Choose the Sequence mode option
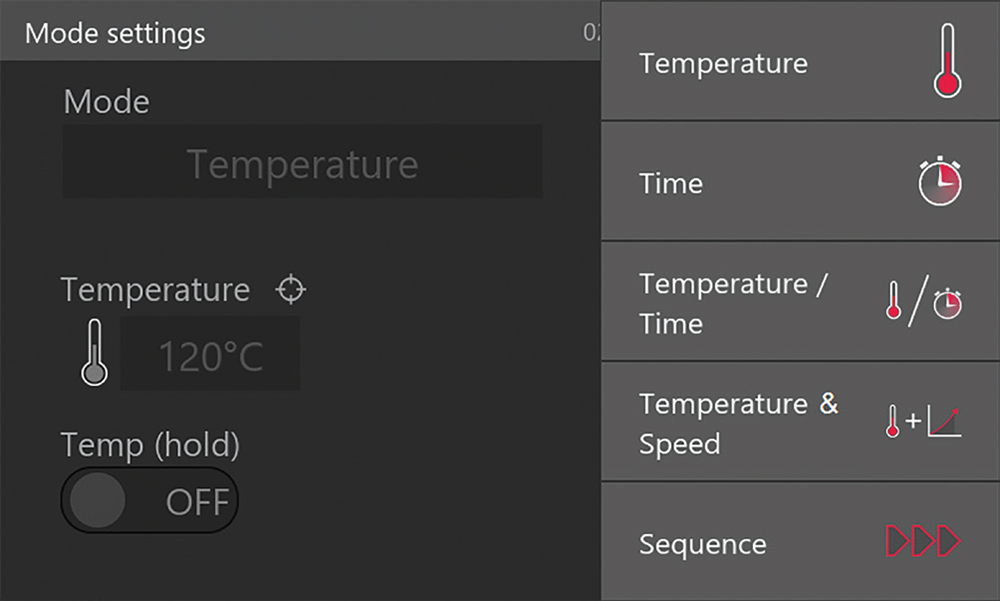Image resolution: width=1000 pixels, height=601 pixels. 703,544
